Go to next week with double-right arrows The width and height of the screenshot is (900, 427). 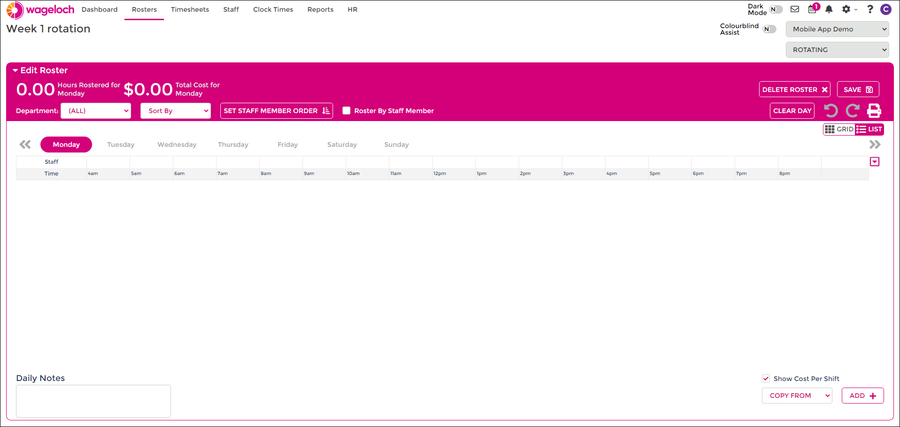tap(875, 145)
